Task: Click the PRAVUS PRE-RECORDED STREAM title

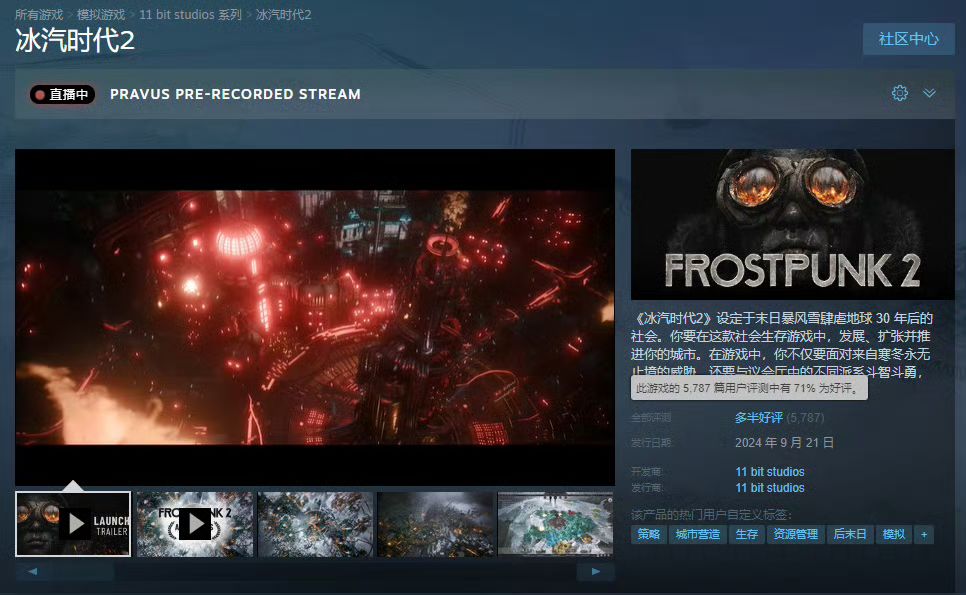Action: click(x=235, y=94)
